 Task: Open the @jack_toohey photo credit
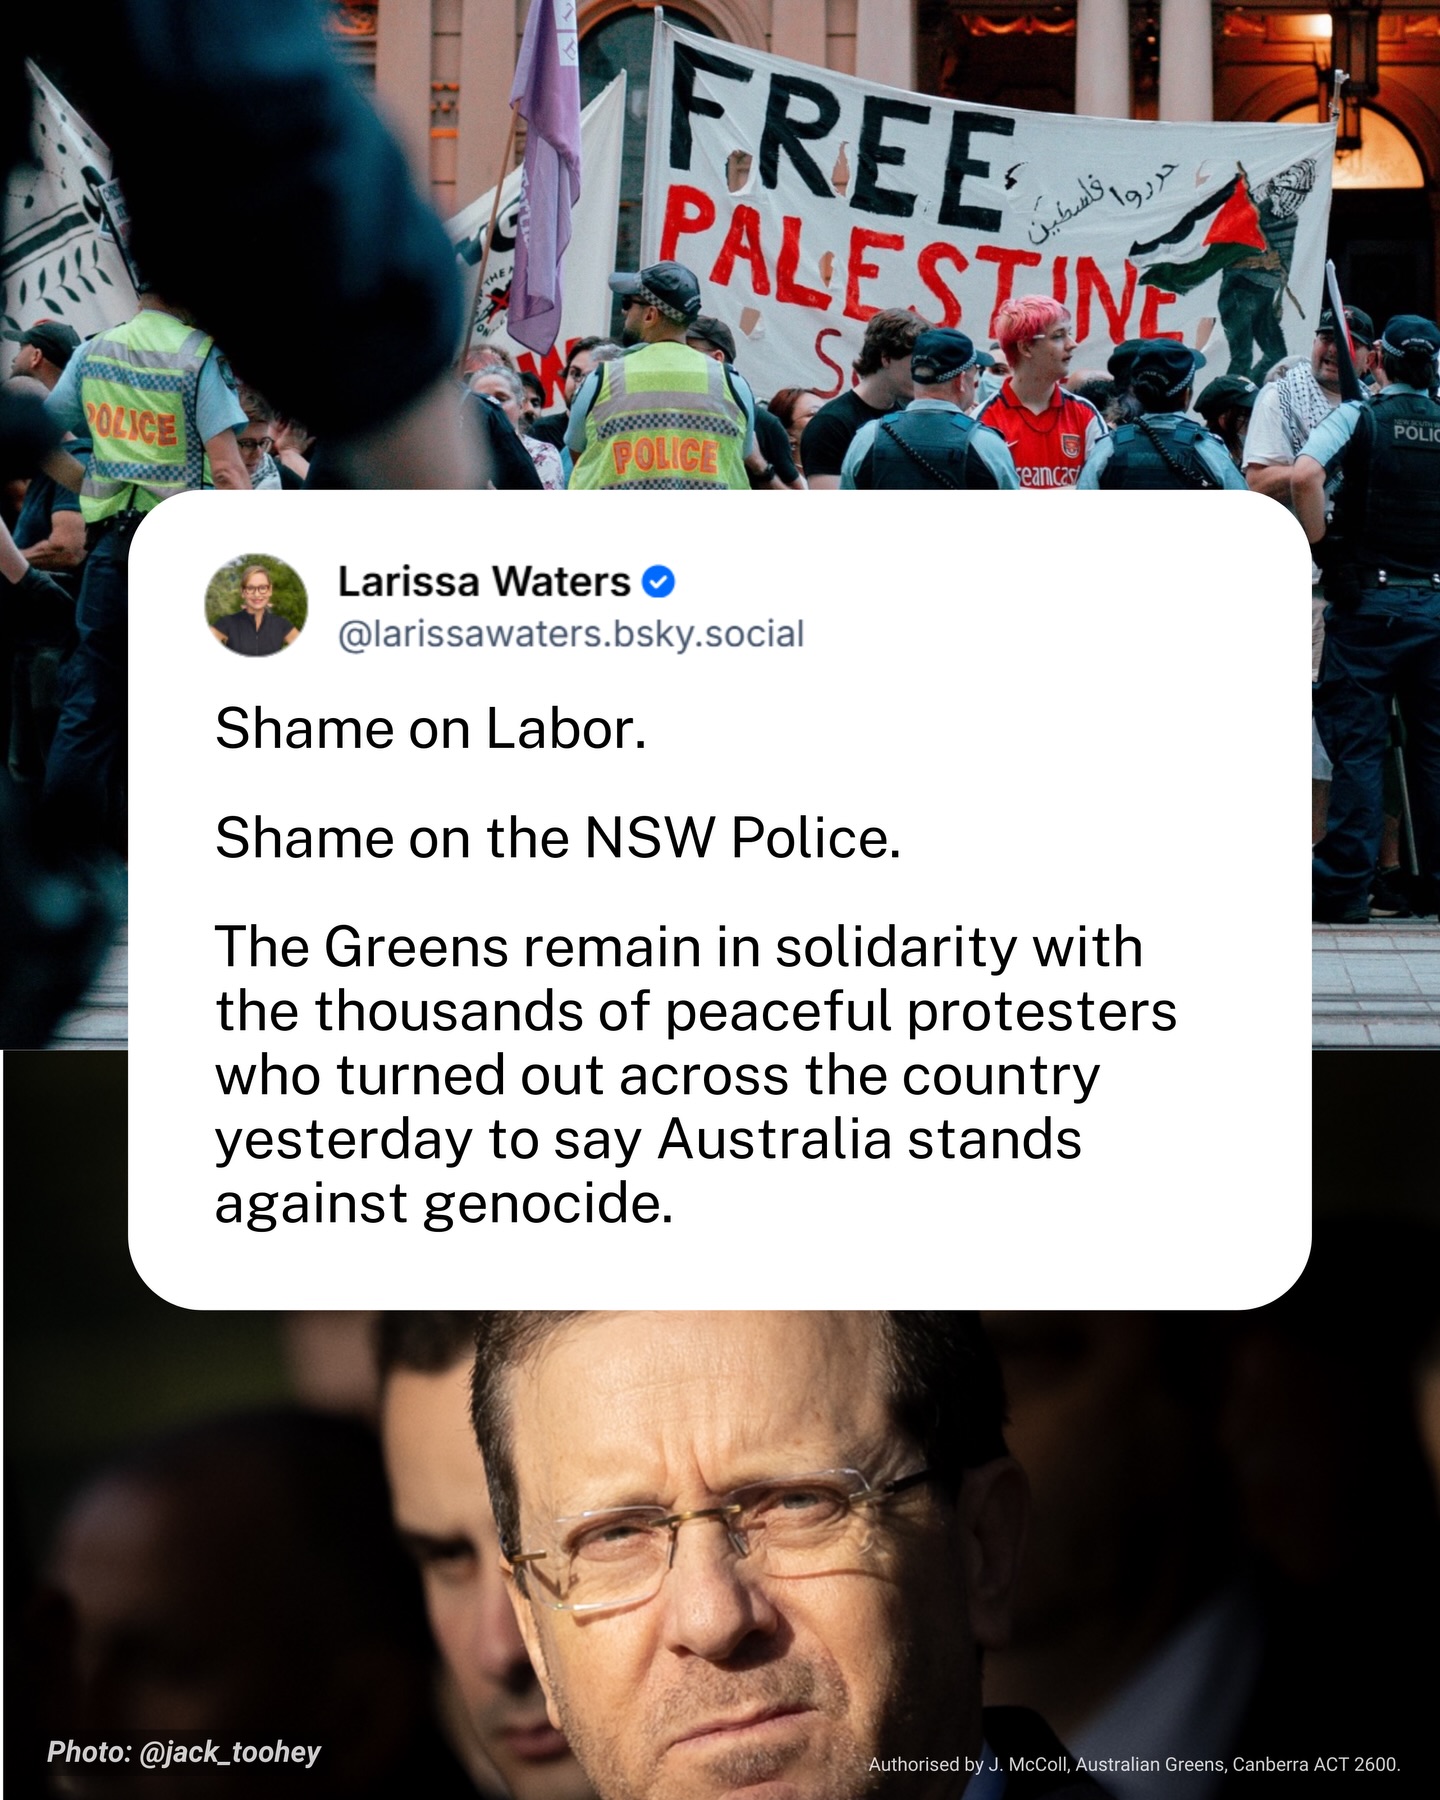184,1751
